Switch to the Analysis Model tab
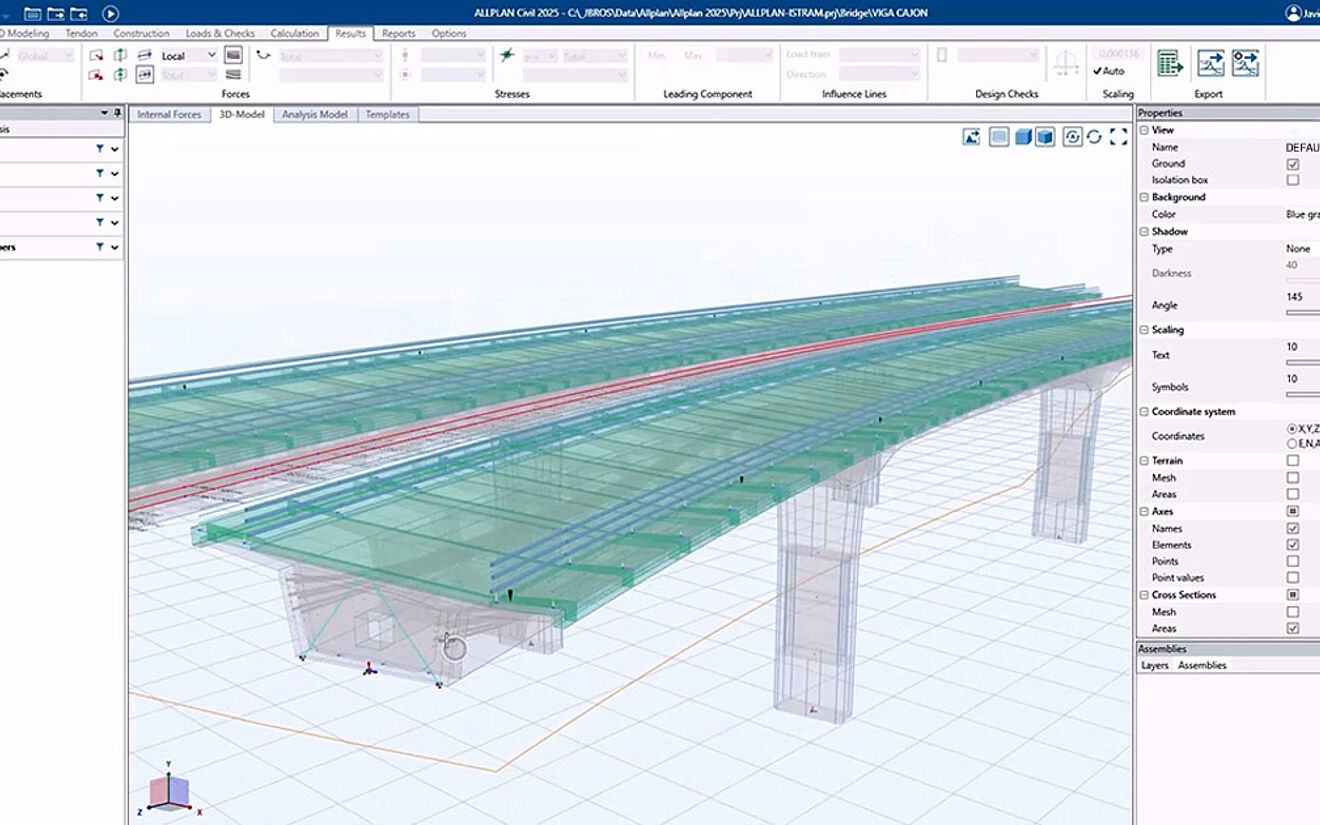 (314, 115)
